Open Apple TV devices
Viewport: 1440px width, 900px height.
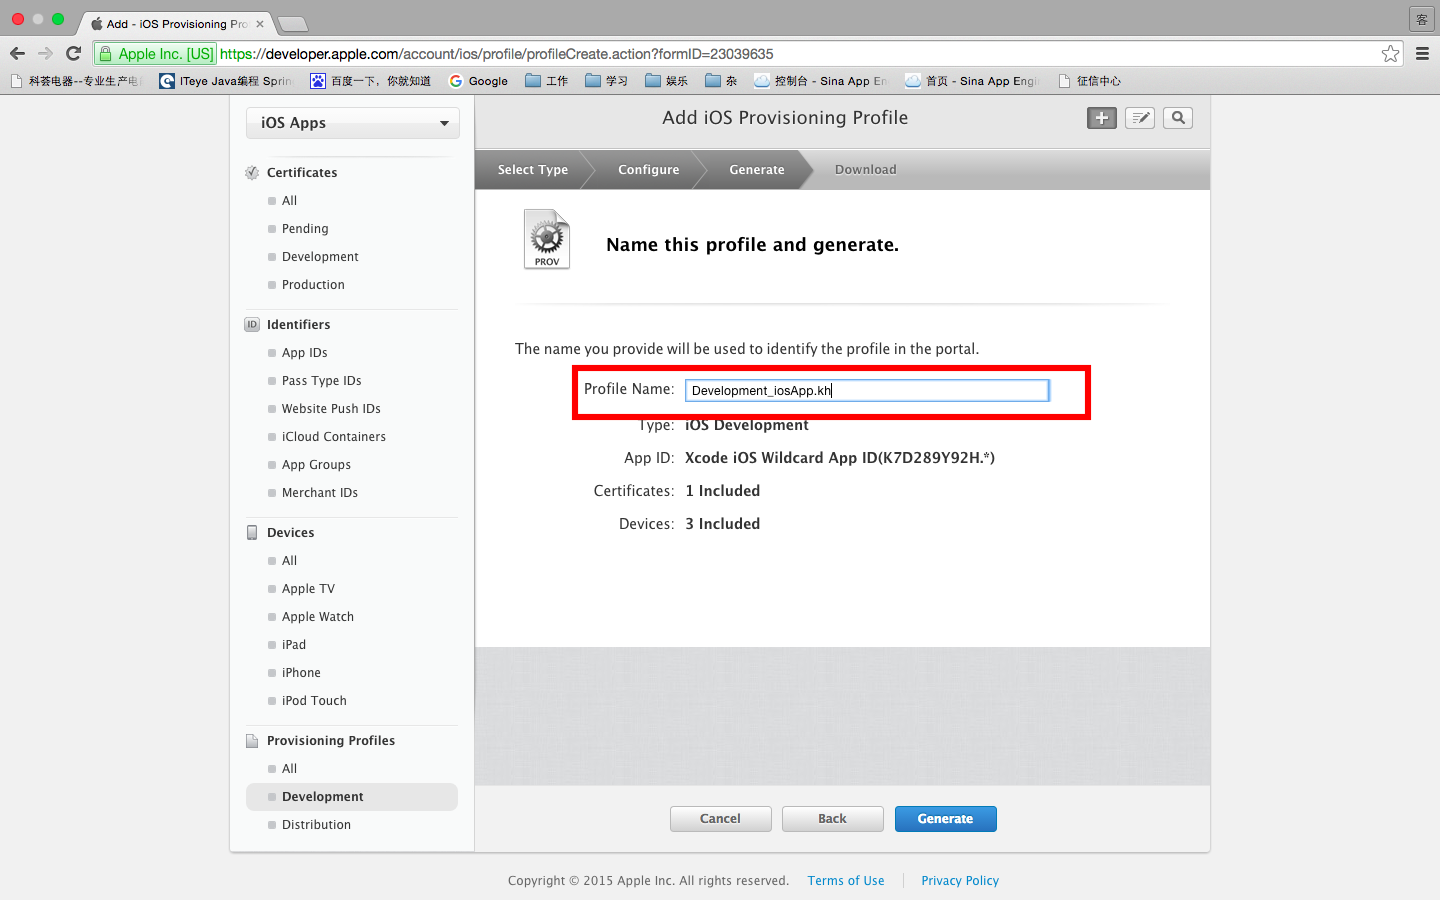click(308, 589)
